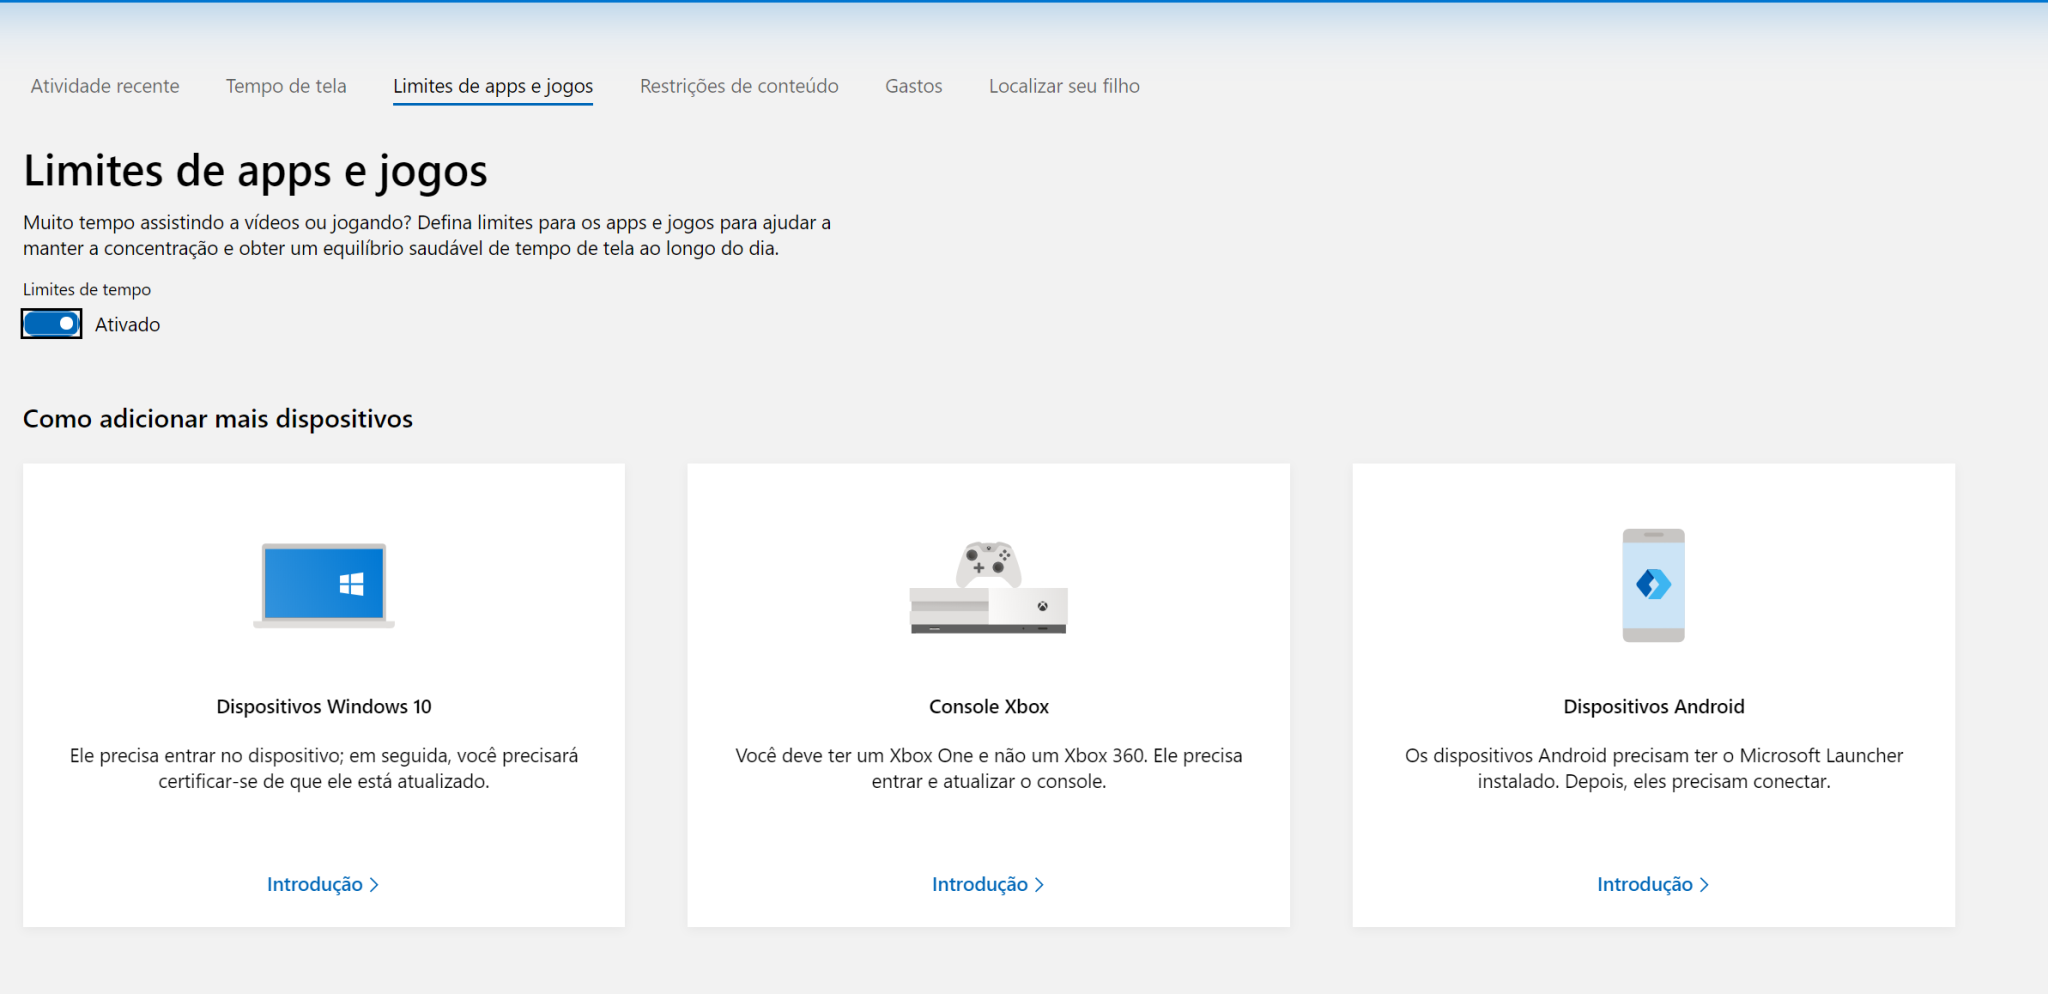Viewport: 2048px width, 994px height.
Task: Open the Atividade recente tab
Action: (105, 86)
